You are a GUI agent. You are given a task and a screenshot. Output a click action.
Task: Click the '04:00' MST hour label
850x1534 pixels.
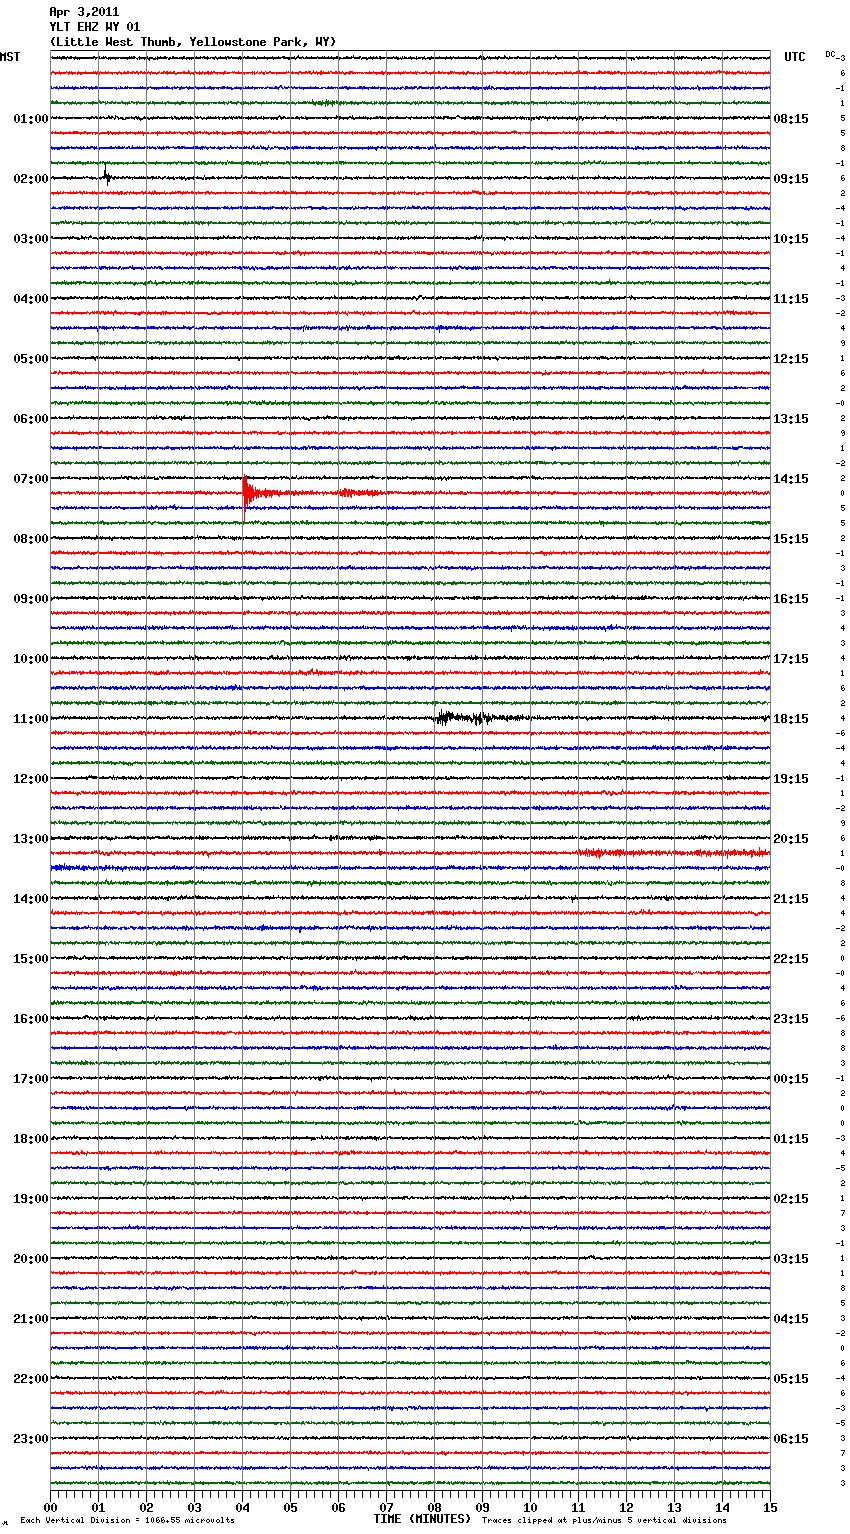[30, 299]
